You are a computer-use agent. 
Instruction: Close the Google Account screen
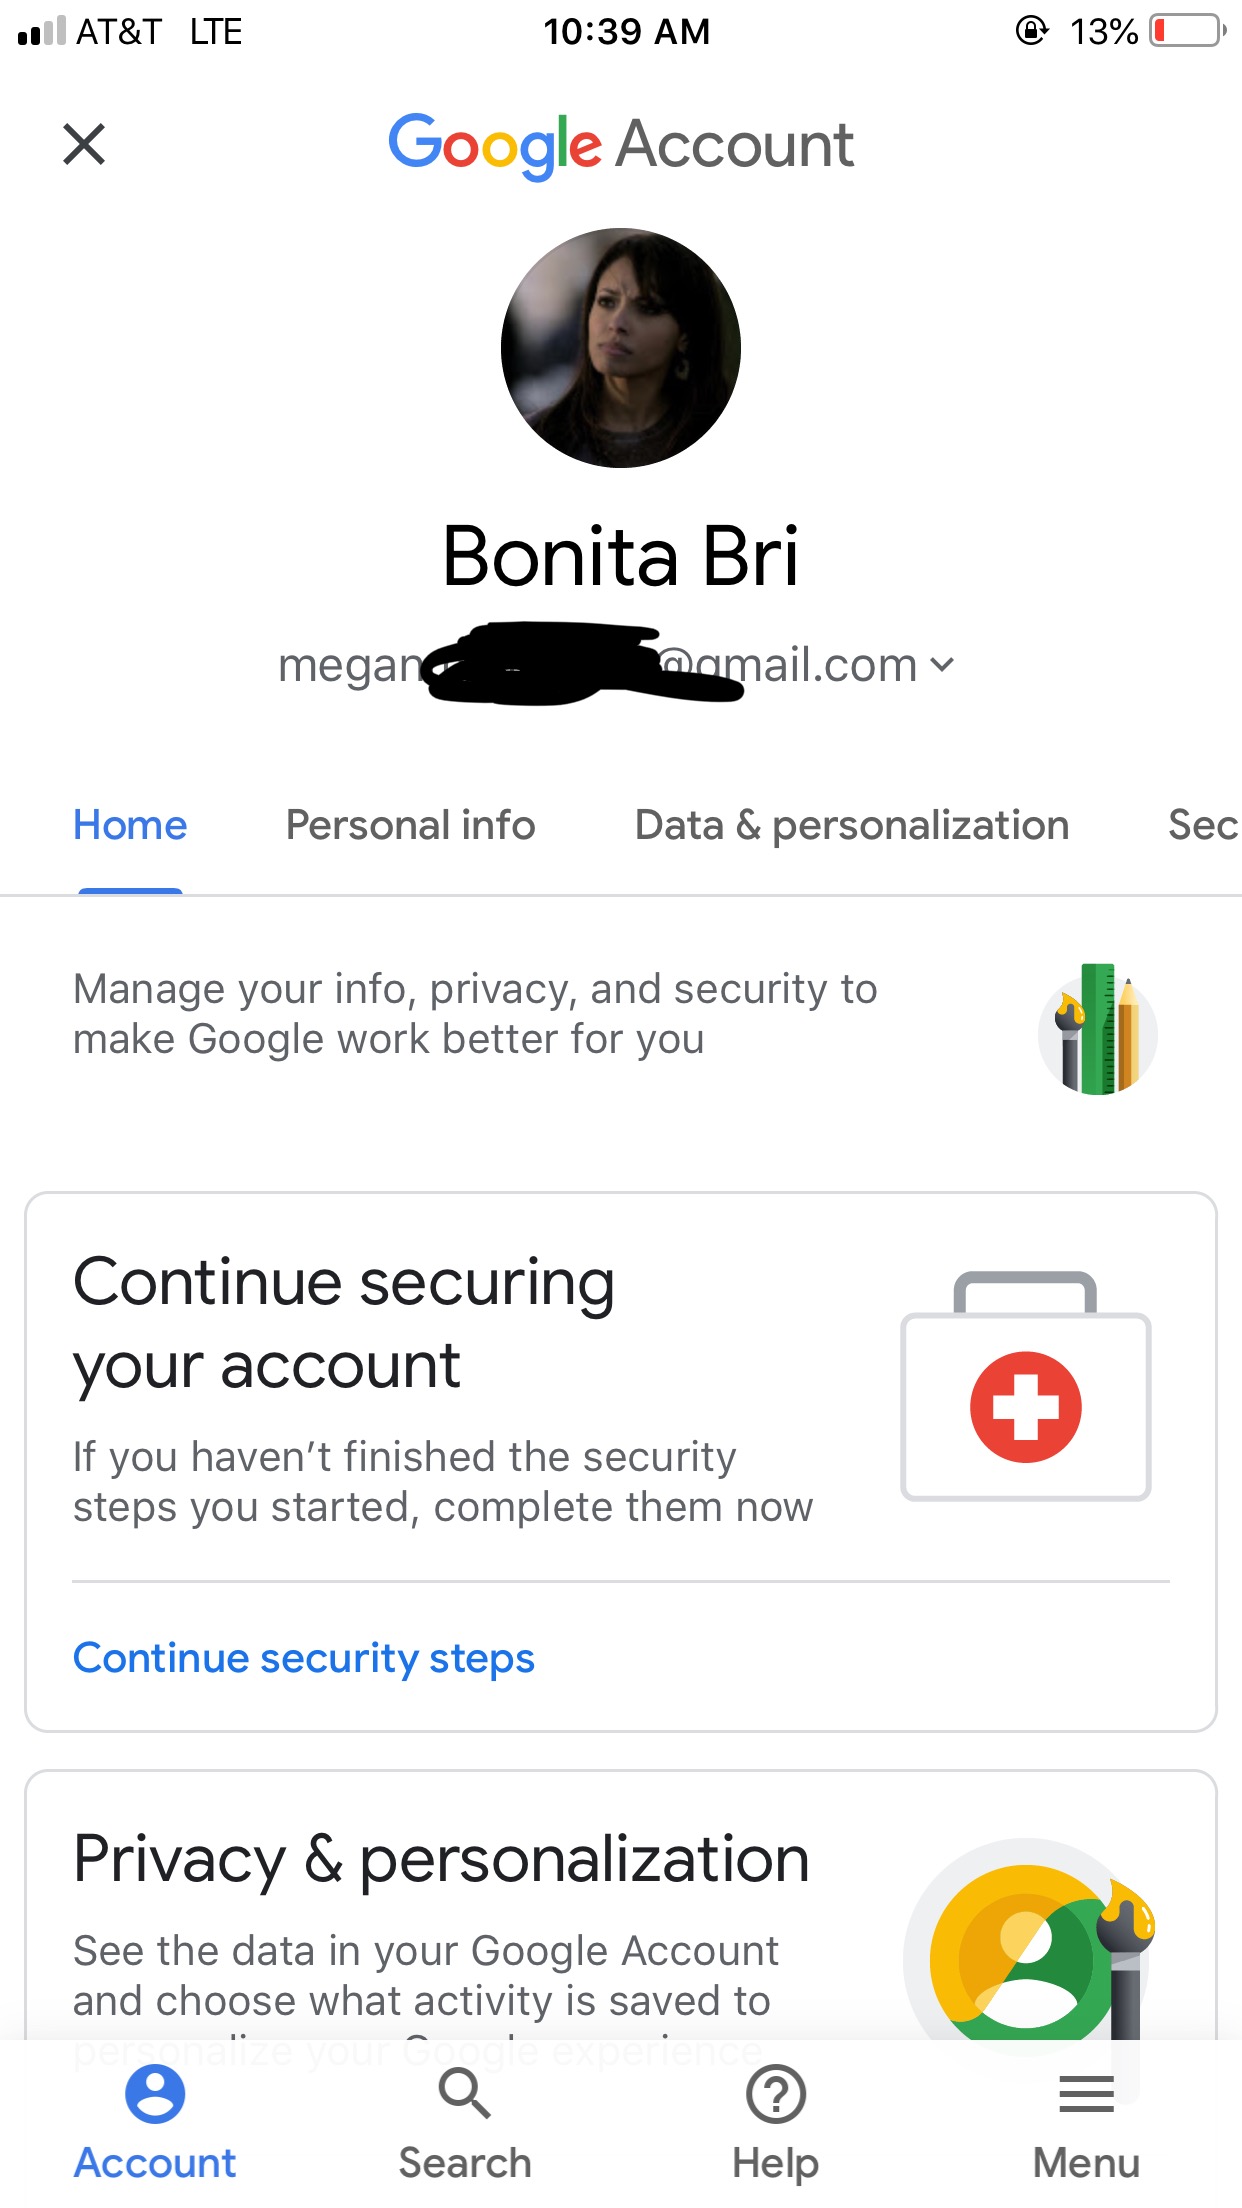pyautogui.click(x=84, y=144)
